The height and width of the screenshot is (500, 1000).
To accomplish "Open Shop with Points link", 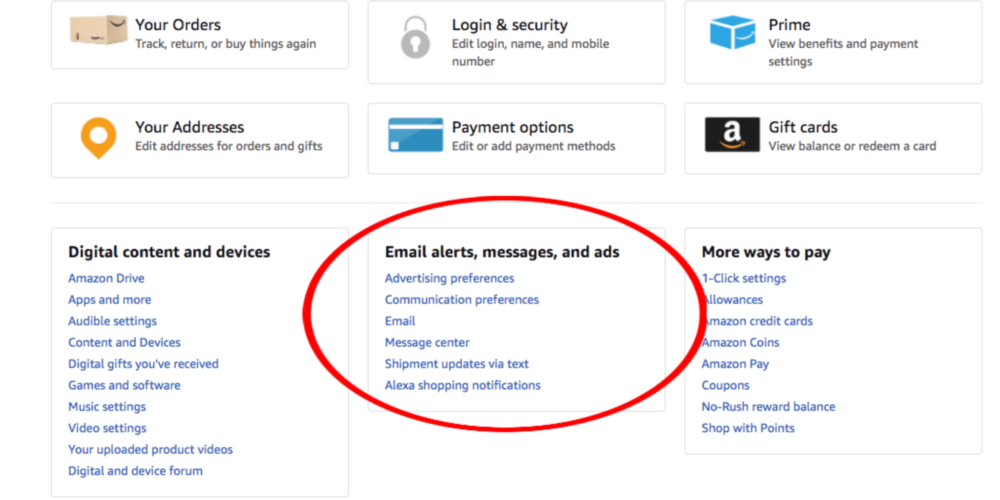I will pos(748,428).
